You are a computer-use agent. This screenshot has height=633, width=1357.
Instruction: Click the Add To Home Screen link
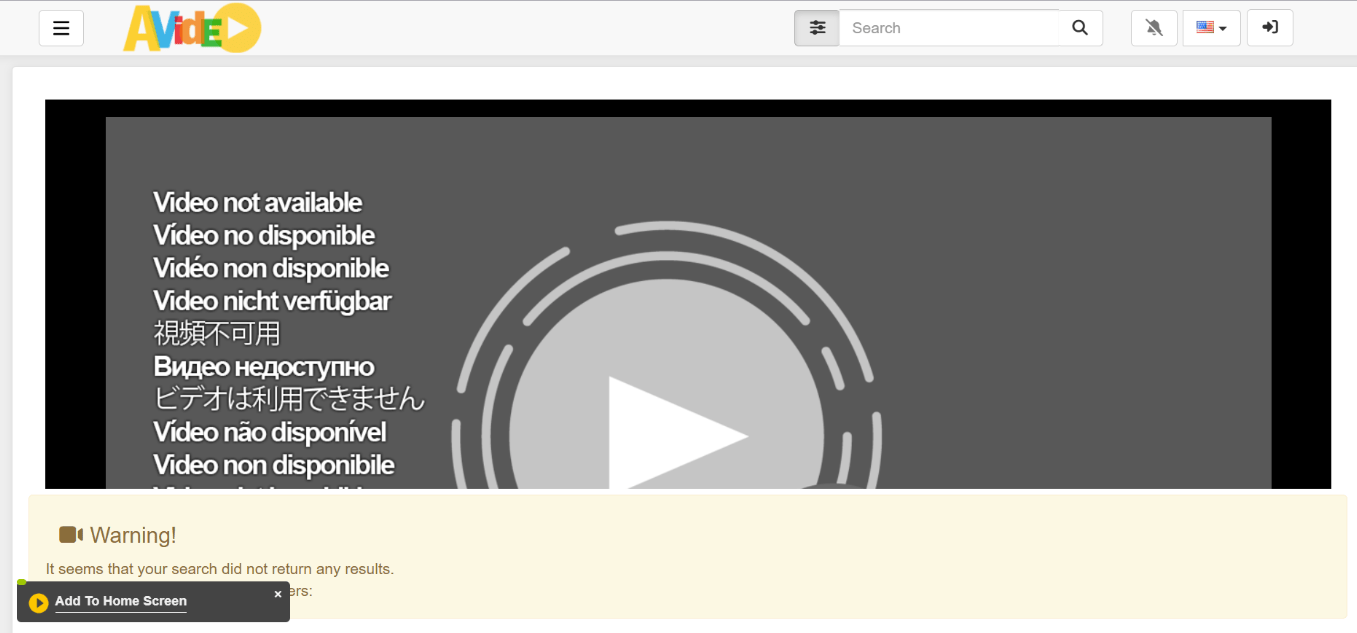point(121,601)
